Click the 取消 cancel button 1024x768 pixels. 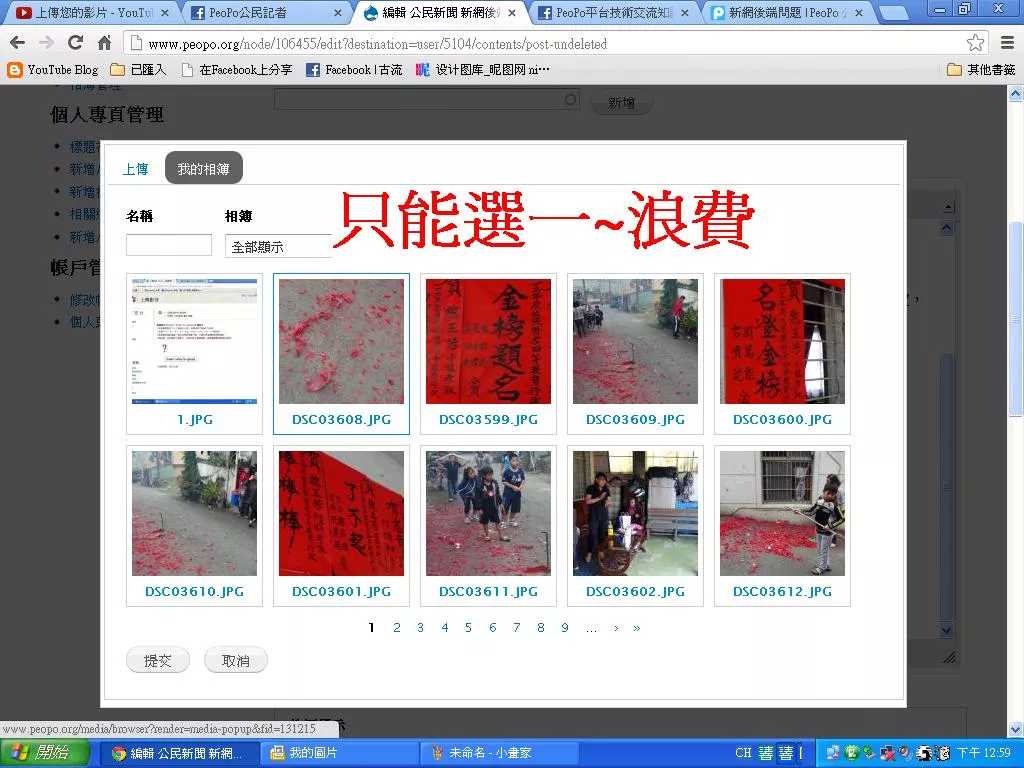click(236, 660)
